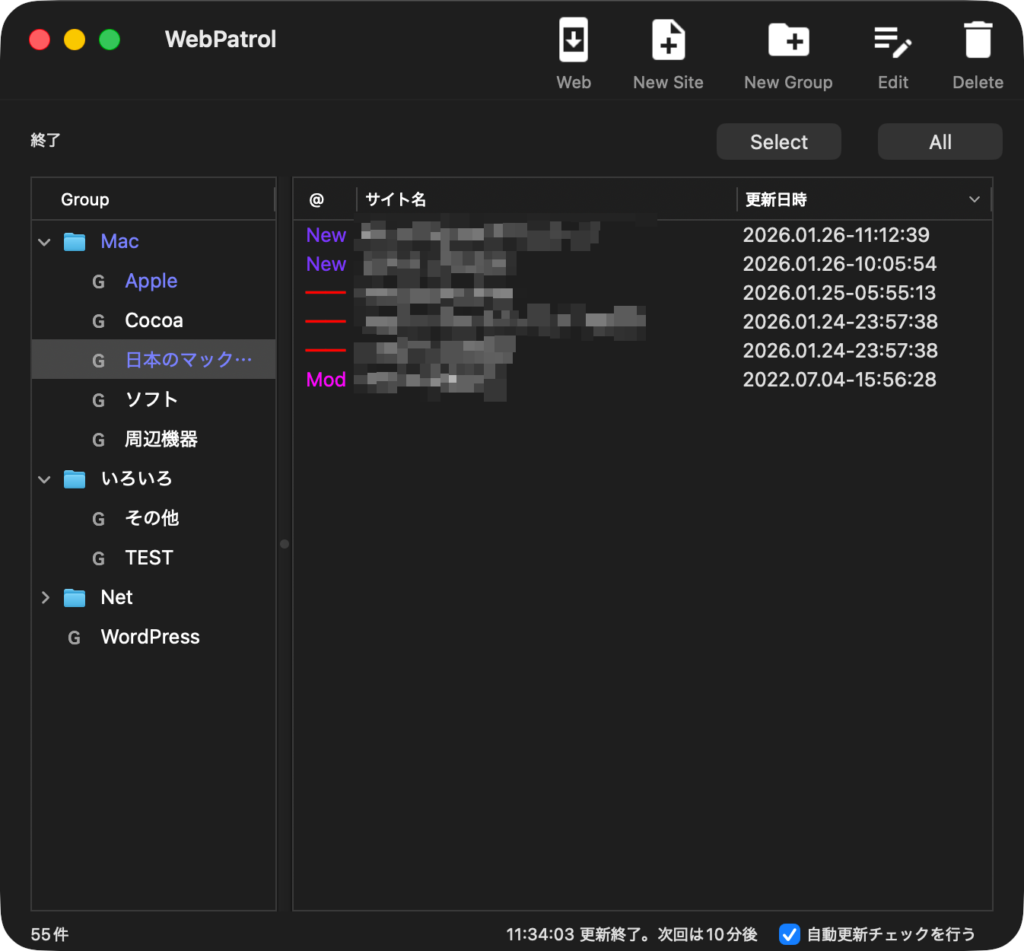The image size is (1024, 951).
Task: Click the Edit toolbar icon
Action: (x=892, y=42)
